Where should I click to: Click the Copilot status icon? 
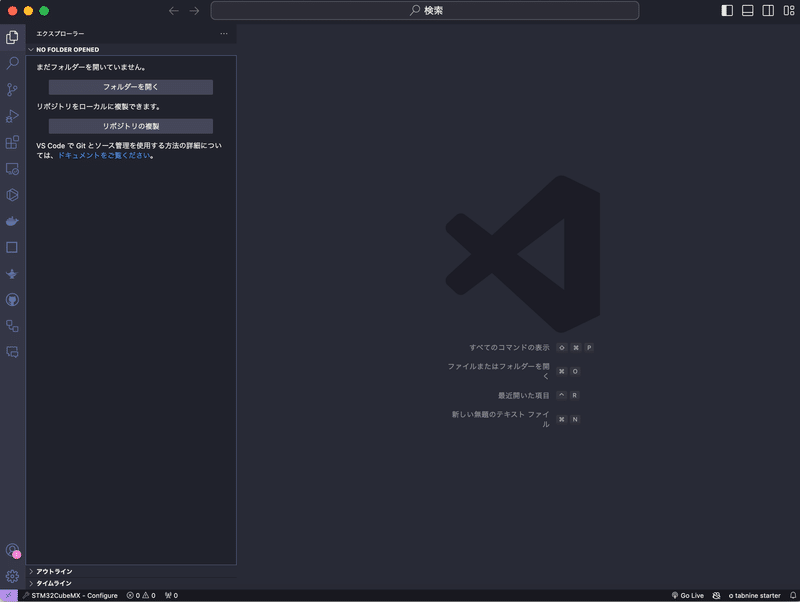click(x=716, y=595)
